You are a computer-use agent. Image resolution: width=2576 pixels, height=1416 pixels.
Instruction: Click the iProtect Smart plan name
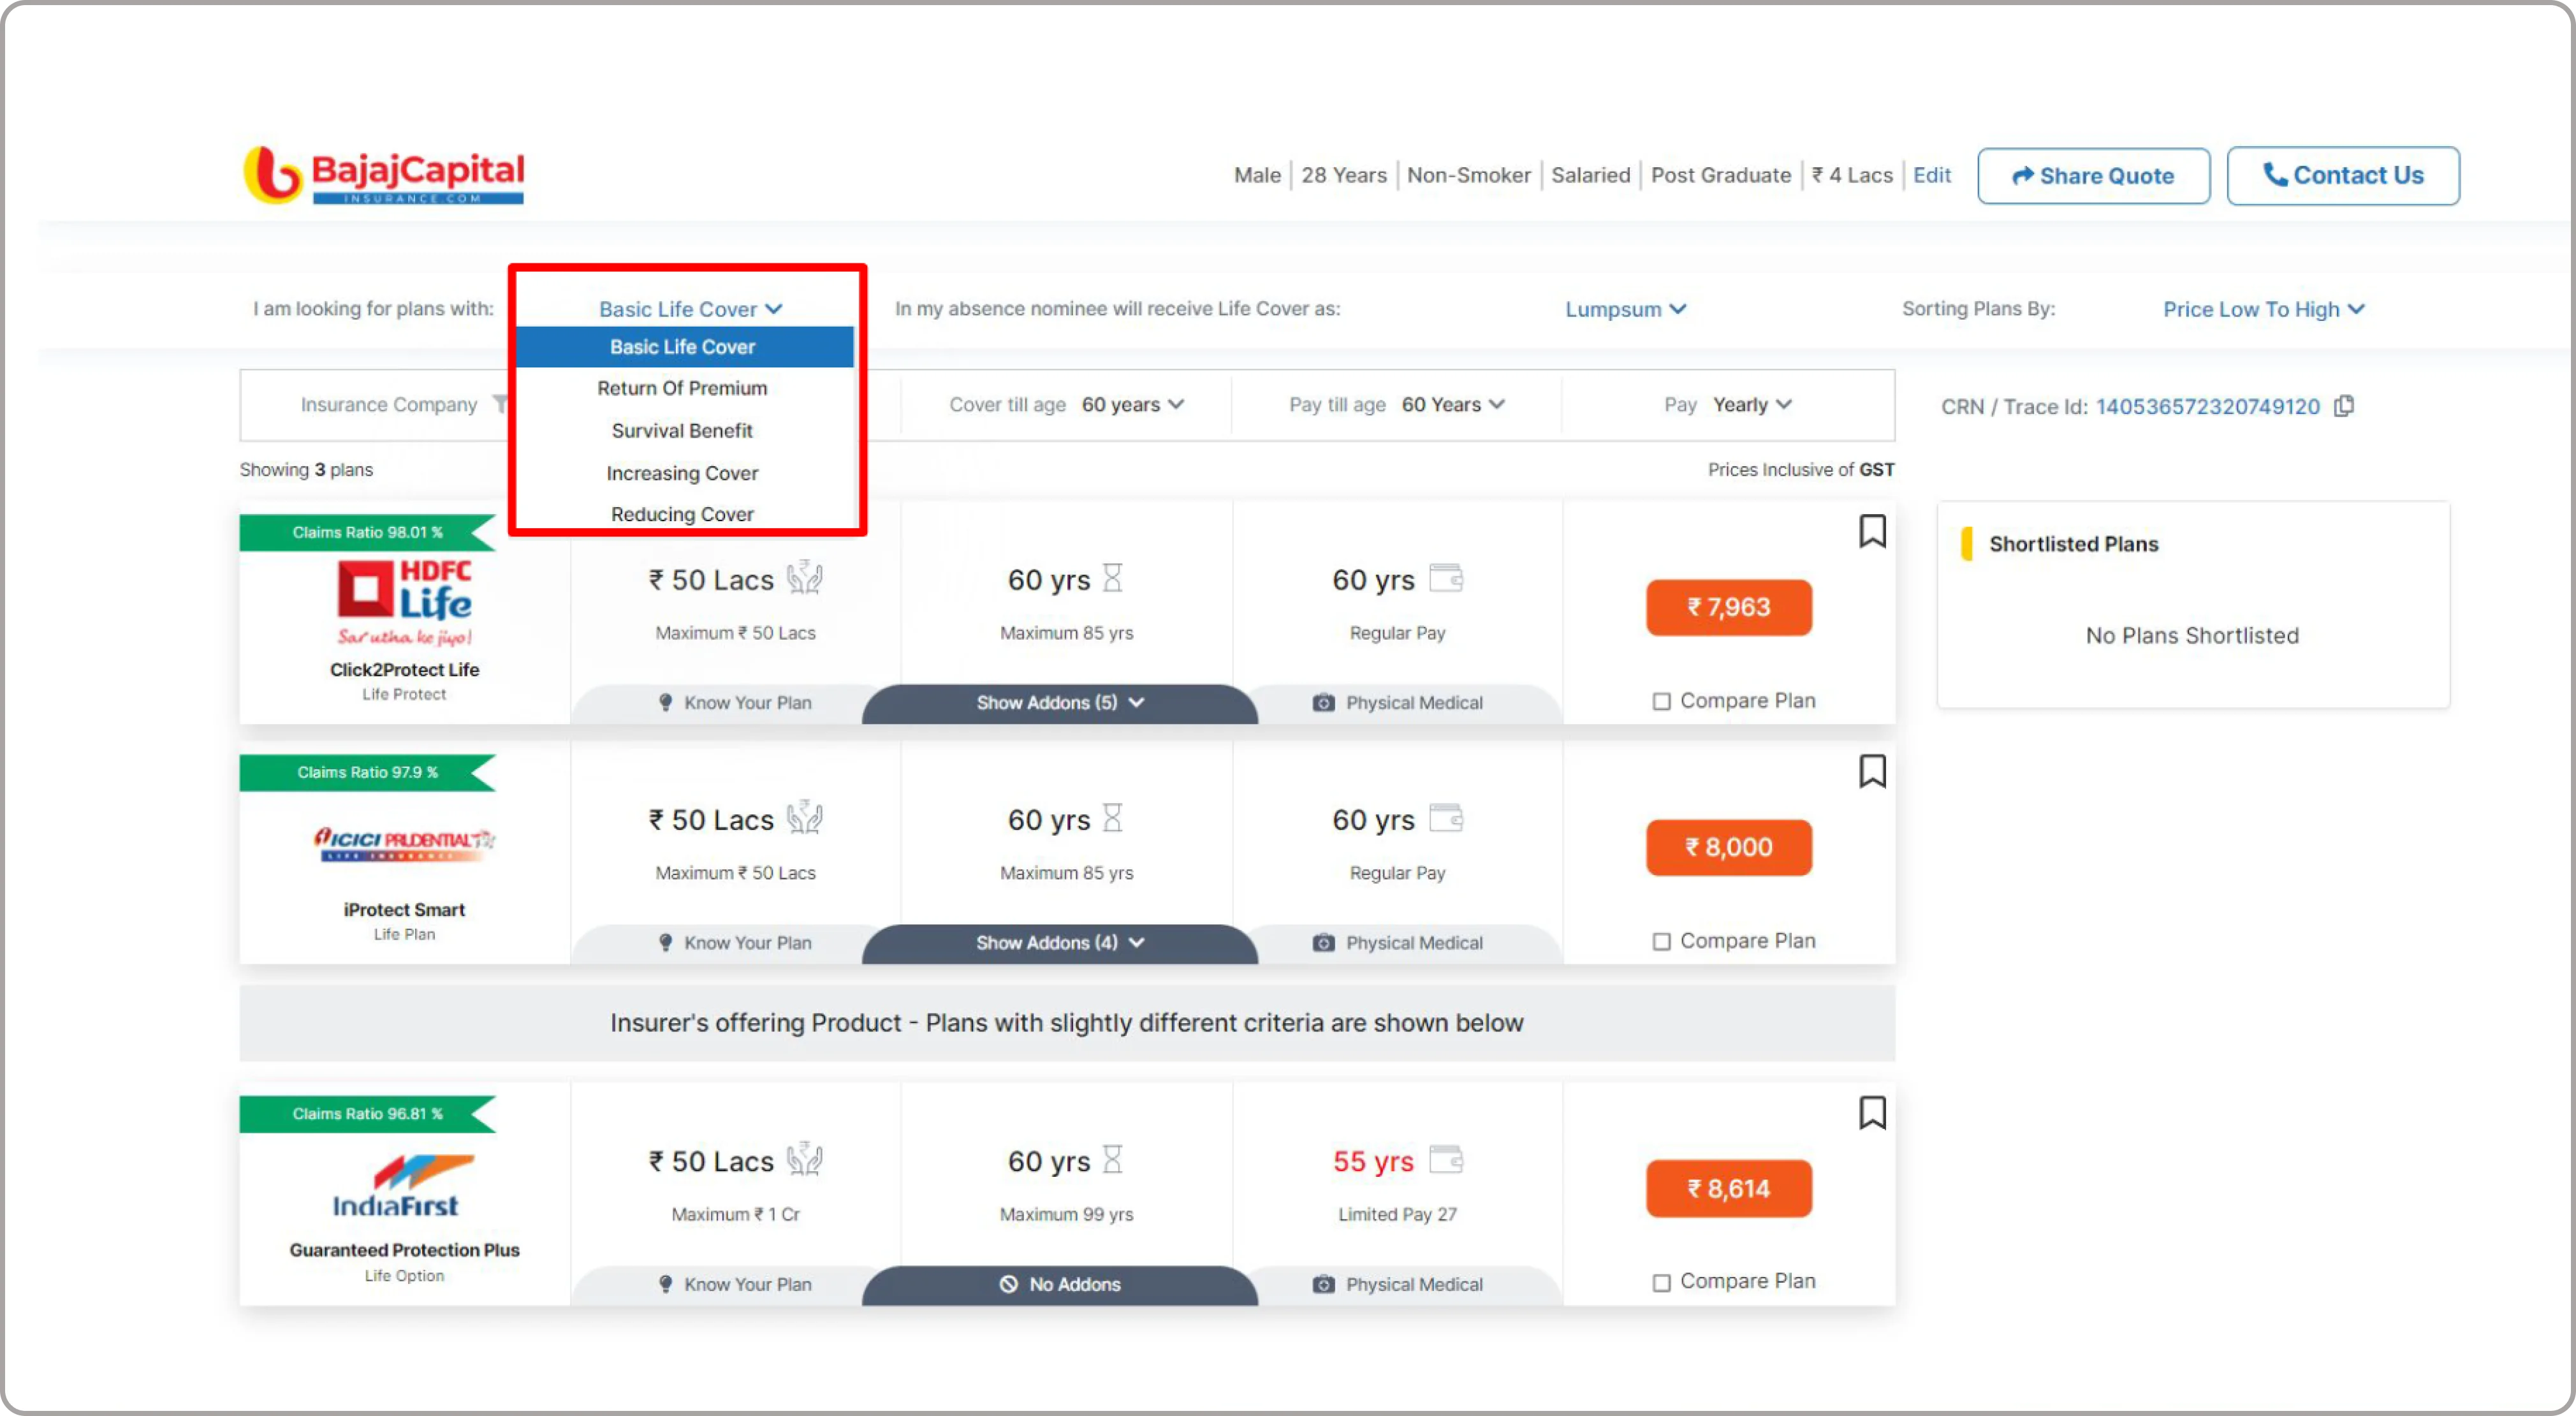(404, 909)
